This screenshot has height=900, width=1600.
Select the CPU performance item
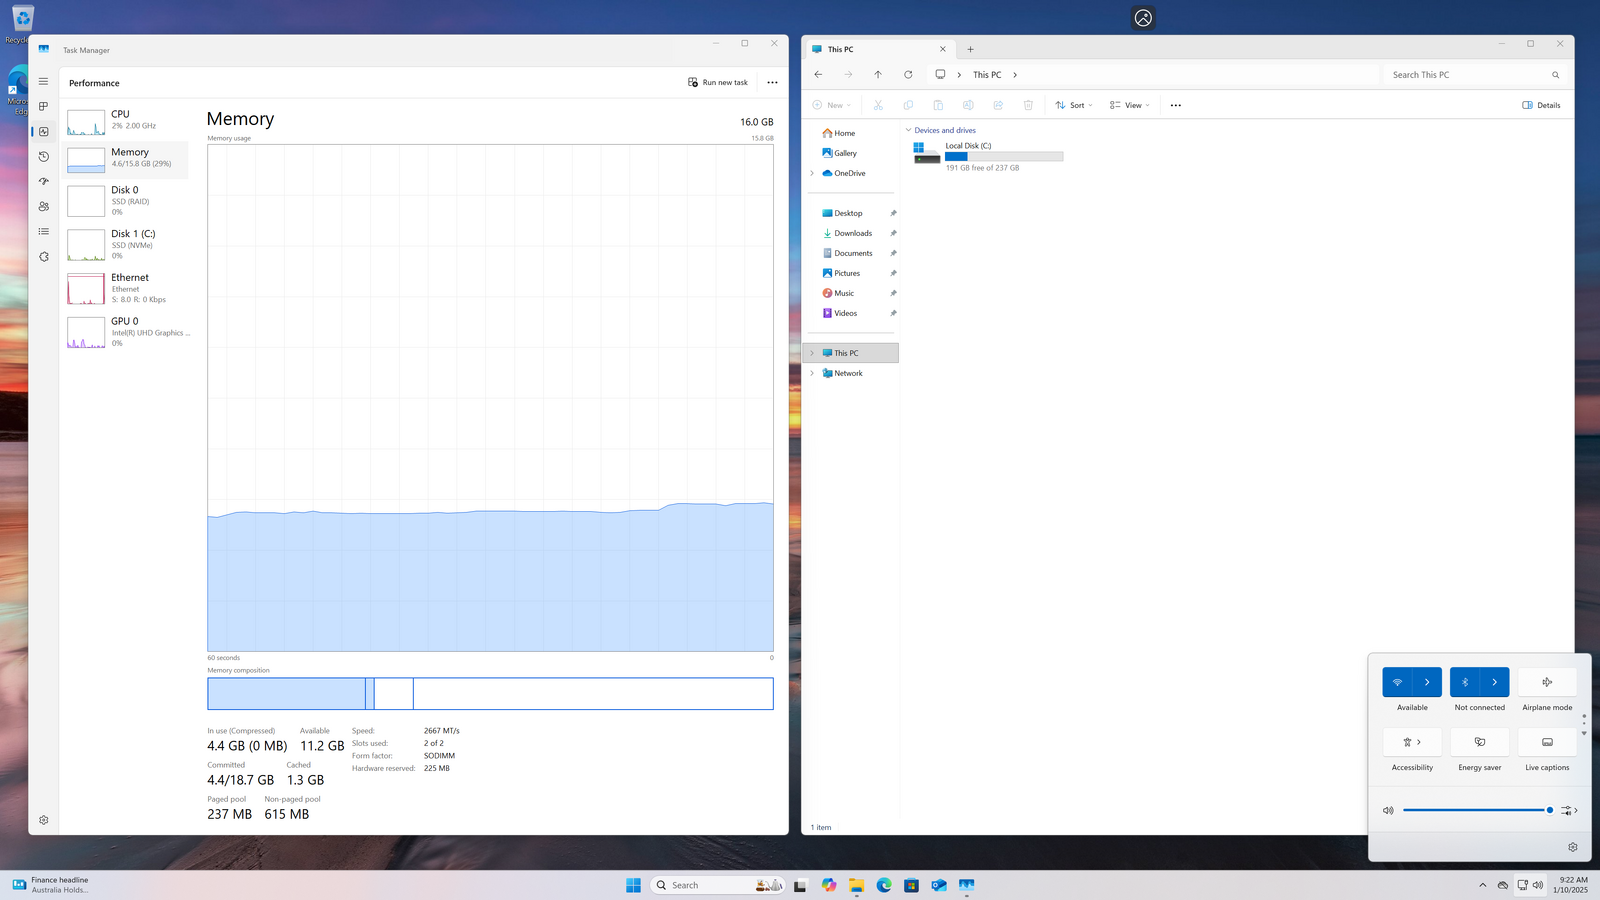tap(126, 120)
